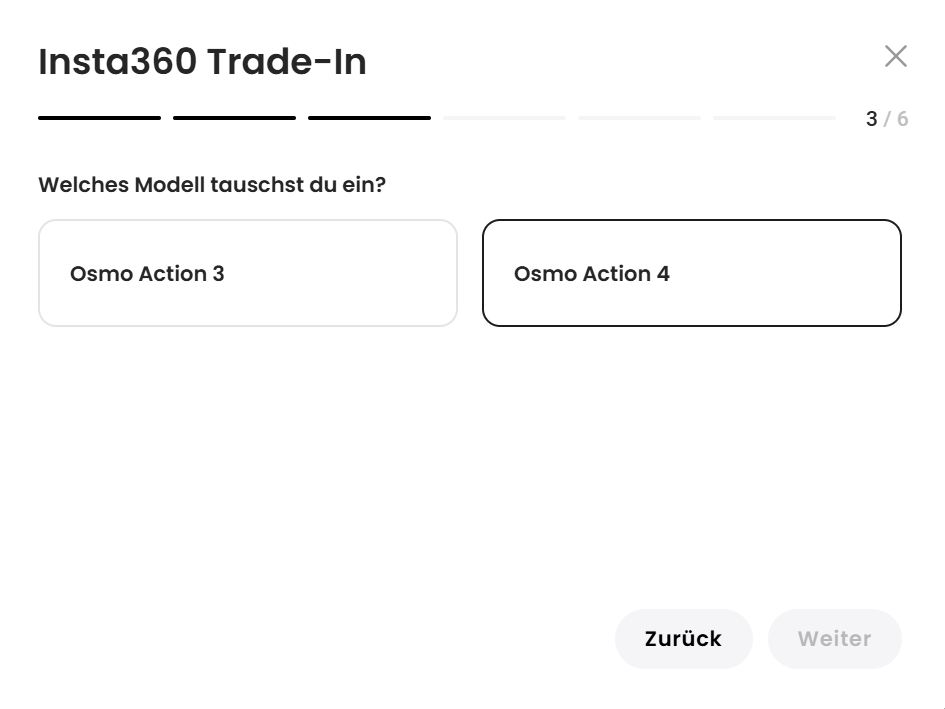The height and width of the screenshot is (709, 945).
Task: Click the second progress bar segment
Action: click(234, 118)
